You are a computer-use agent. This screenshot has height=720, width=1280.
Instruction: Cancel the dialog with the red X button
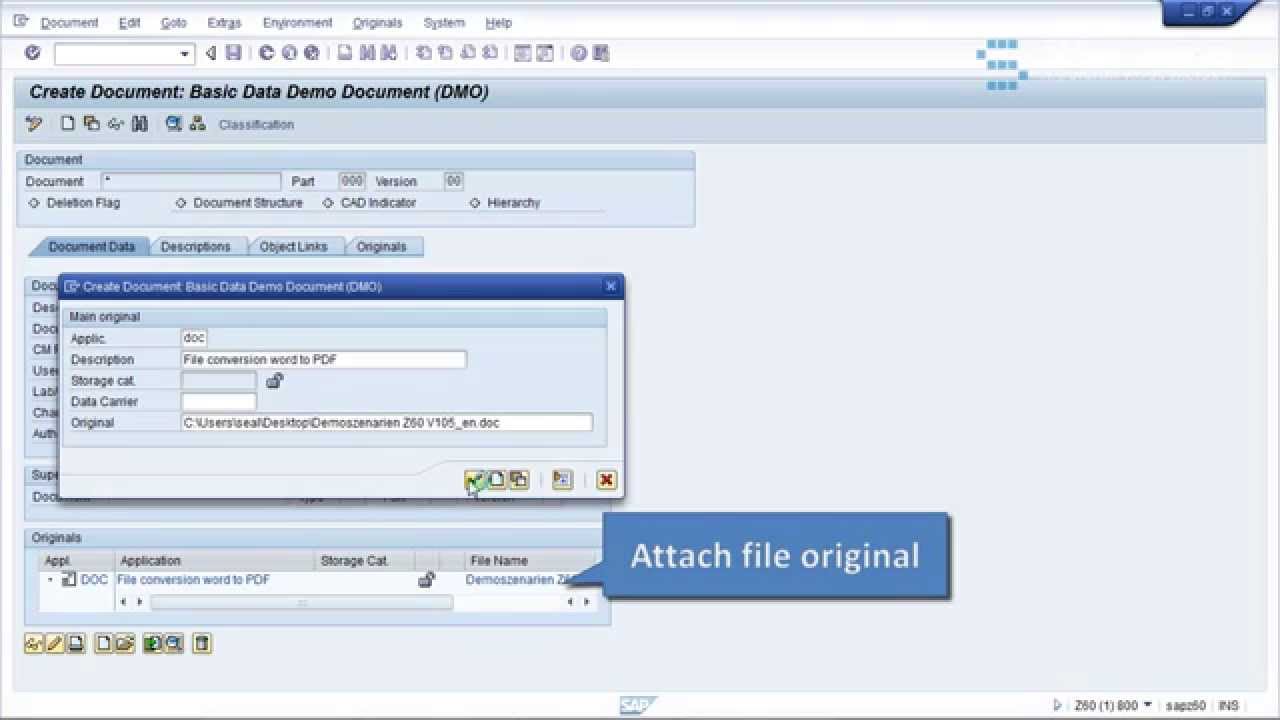[606, 480]
